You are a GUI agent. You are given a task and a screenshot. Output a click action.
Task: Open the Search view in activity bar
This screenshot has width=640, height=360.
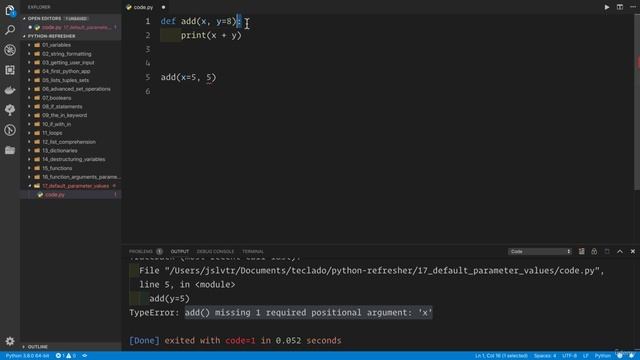10,30
